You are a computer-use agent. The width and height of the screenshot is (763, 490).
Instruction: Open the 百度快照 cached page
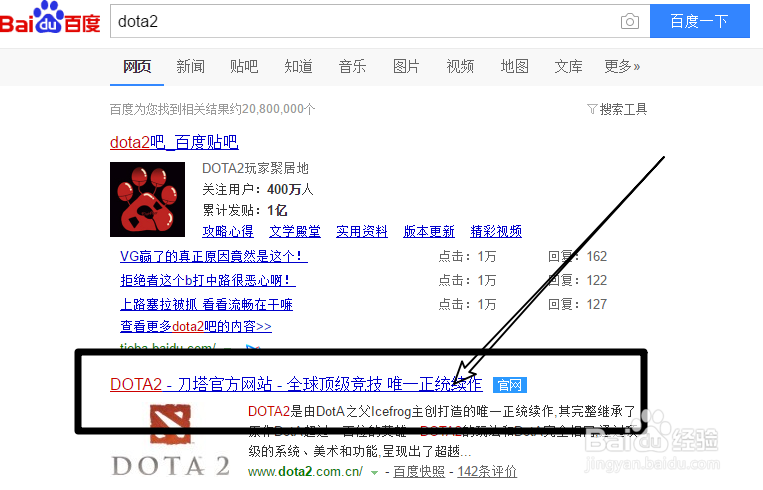[x=419, y=472]
